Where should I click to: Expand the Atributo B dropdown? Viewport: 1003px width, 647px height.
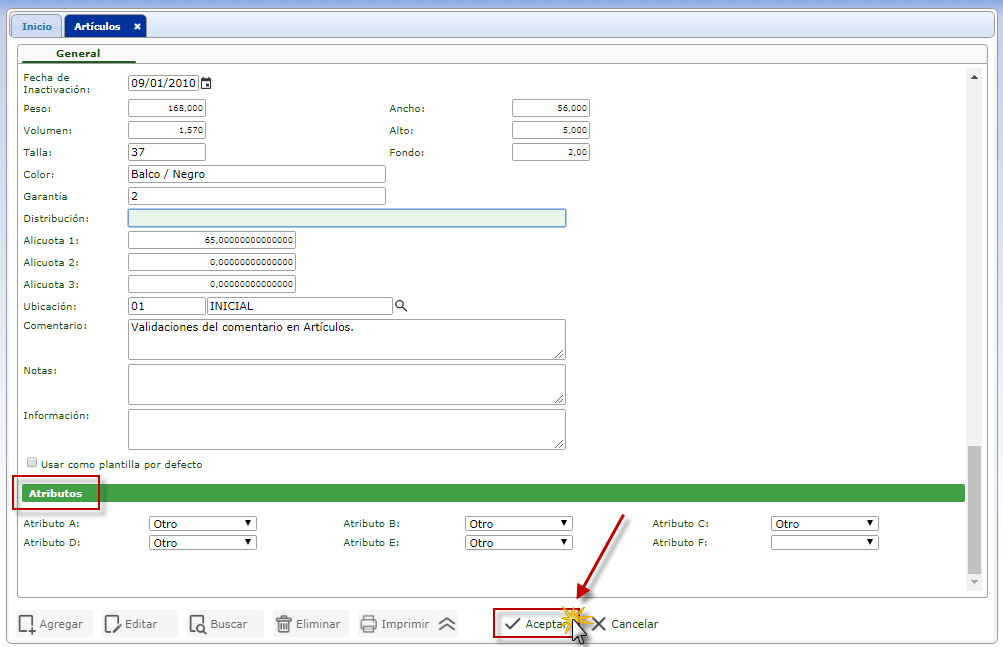519,523
